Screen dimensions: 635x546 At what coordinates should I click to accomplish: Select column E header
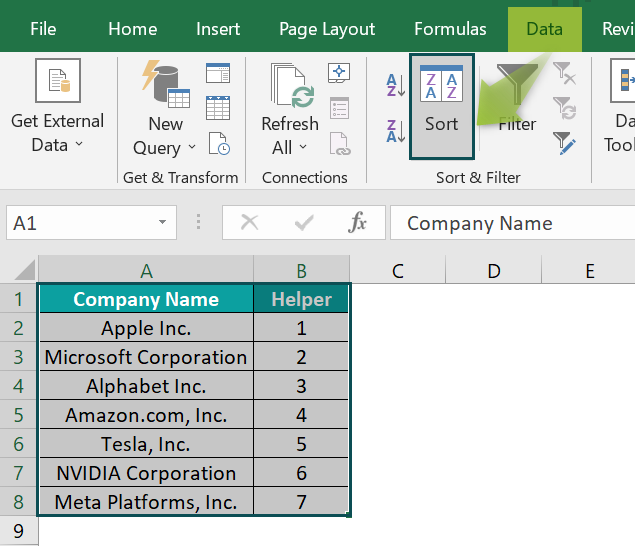tap(589, 271)
